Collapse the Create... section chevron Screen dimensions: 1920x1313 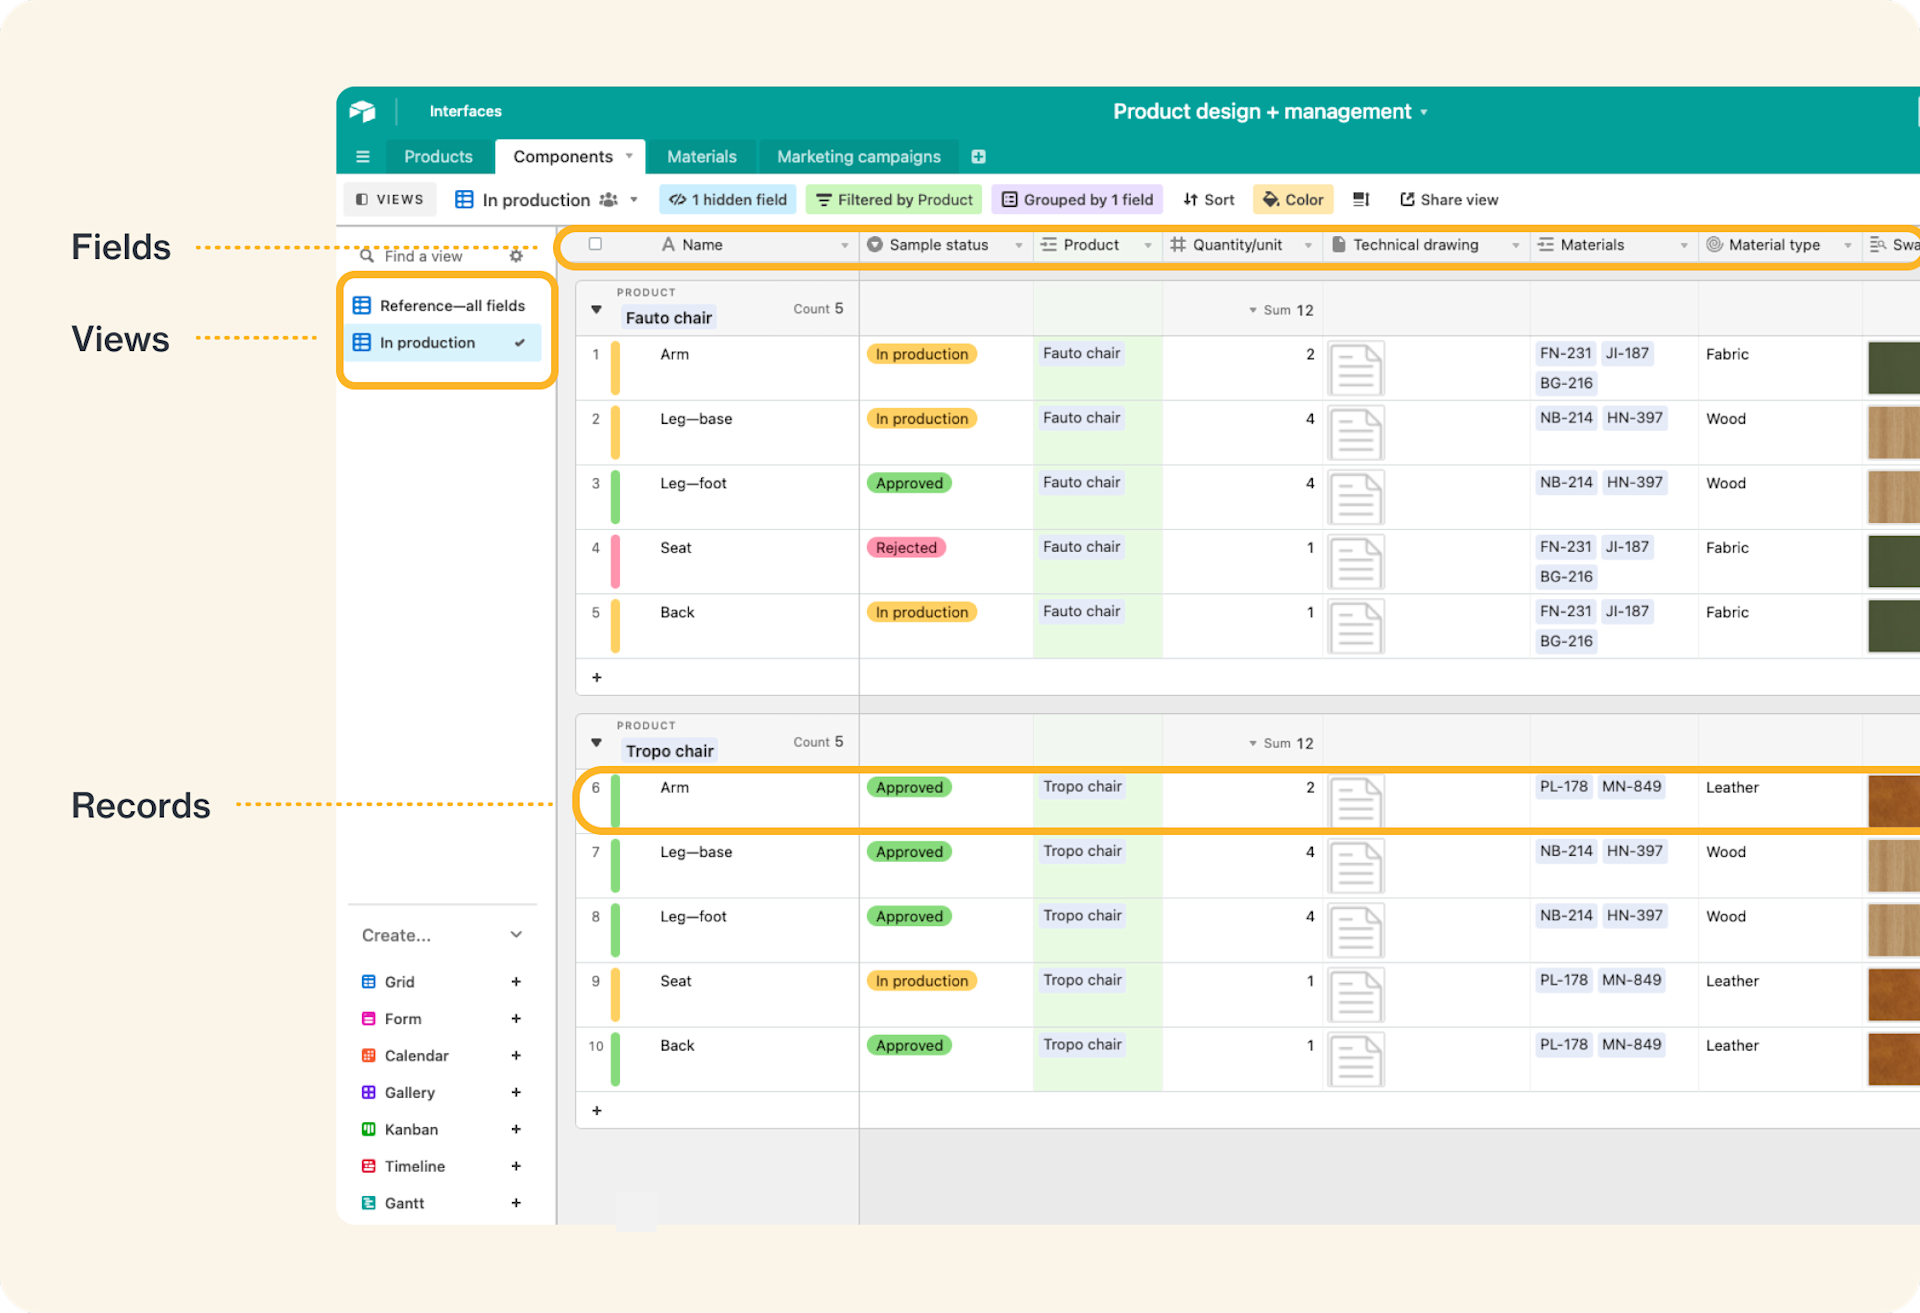tap(516, 935)
